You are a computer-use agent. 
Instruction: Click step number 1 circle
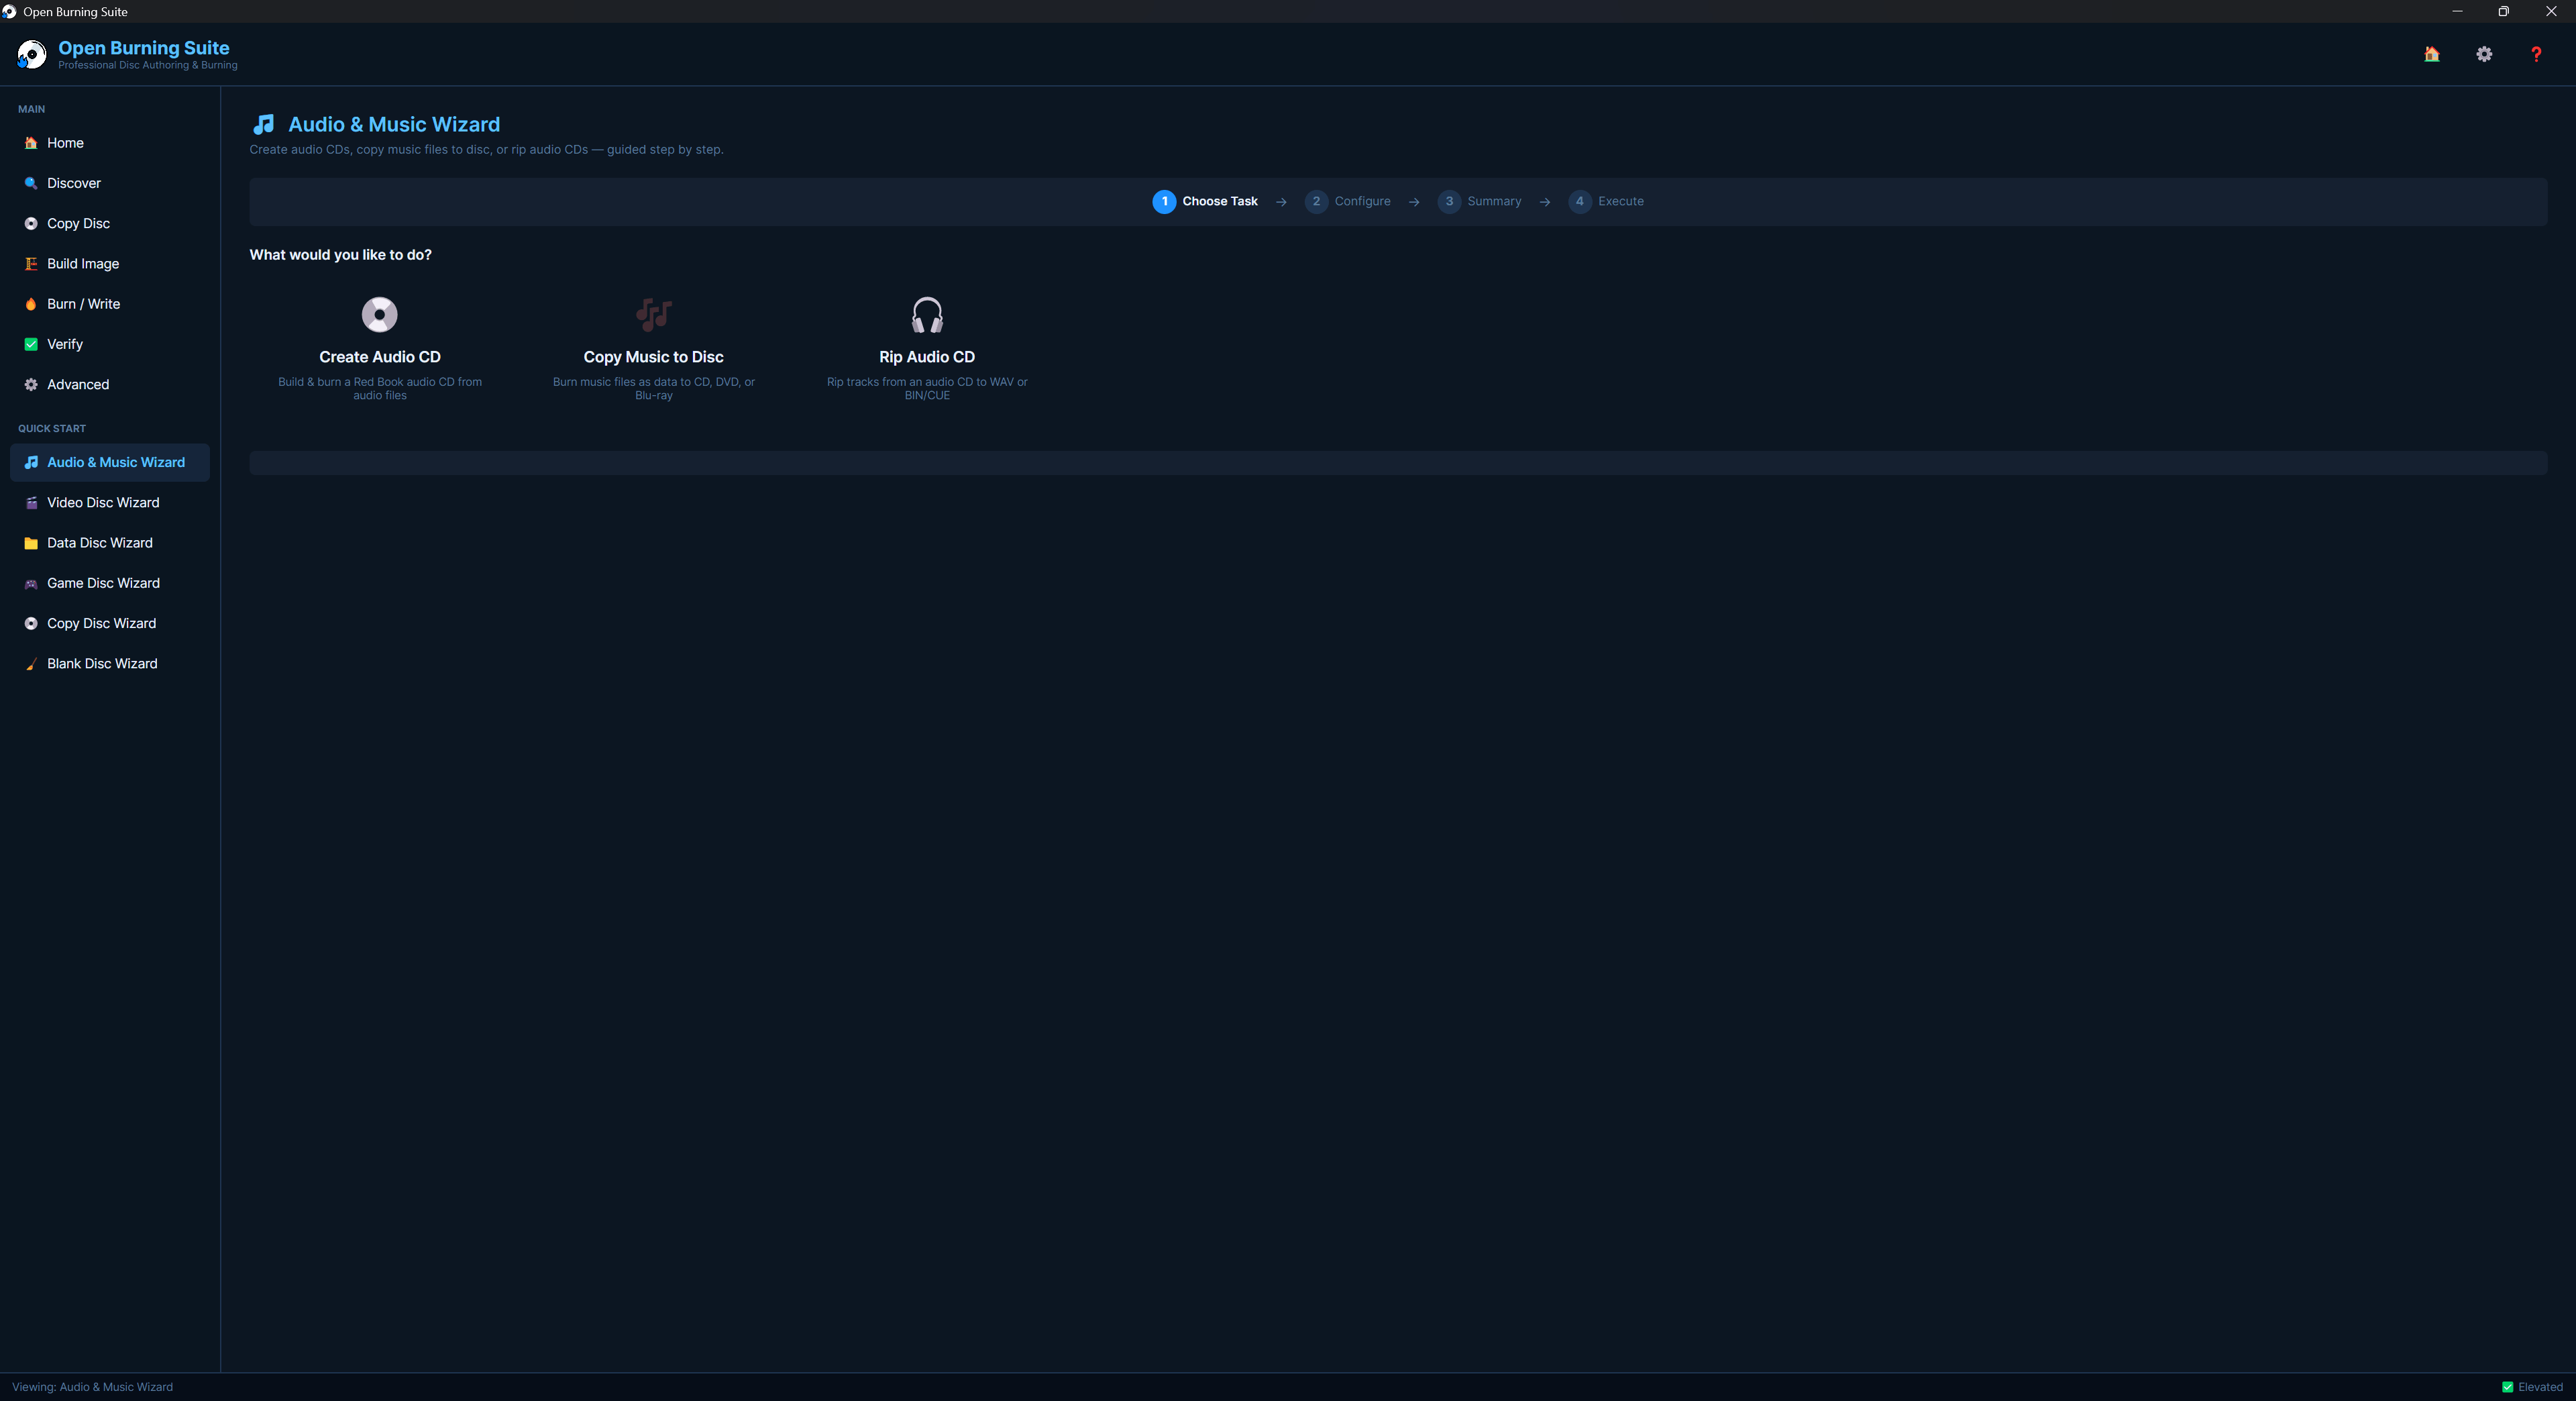(x=1164, y=201)
